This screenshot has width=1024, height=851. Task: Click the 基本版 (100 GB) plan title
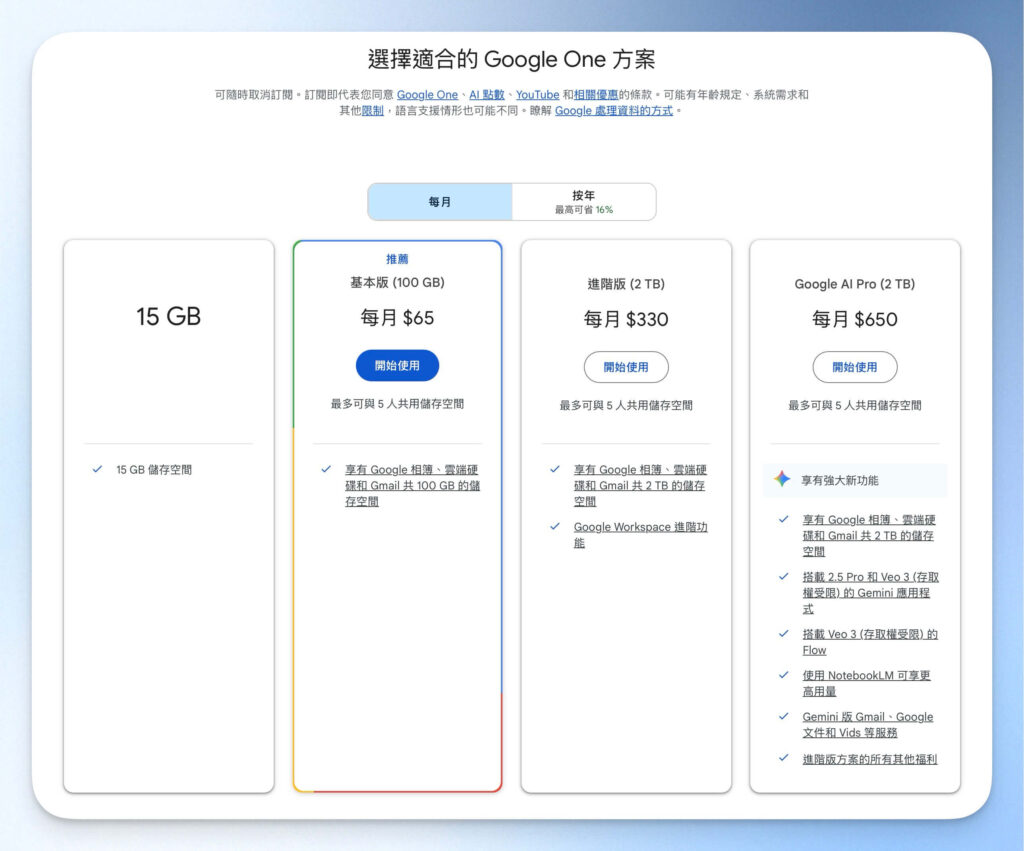[397, 283]
